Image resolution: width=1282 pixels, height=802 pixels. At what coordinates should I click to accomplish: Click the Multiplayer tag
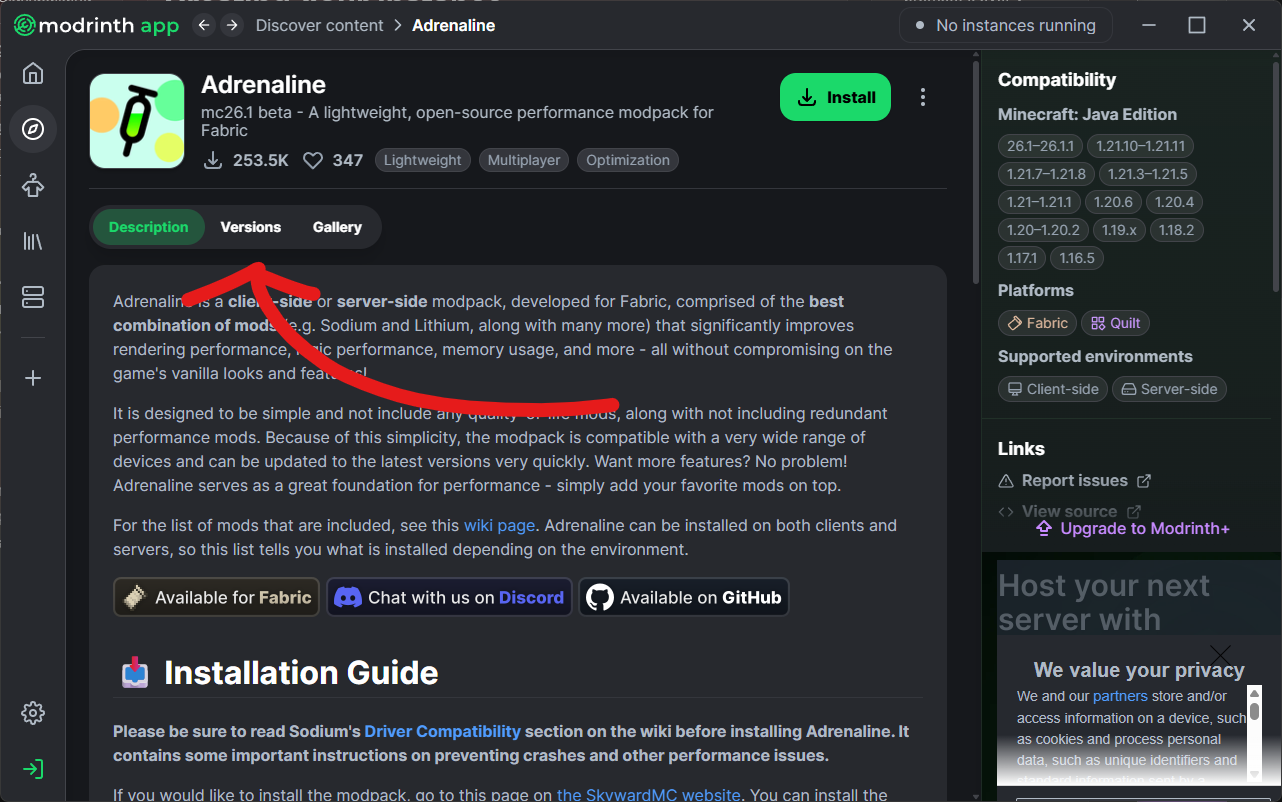(x=524, y=160)
